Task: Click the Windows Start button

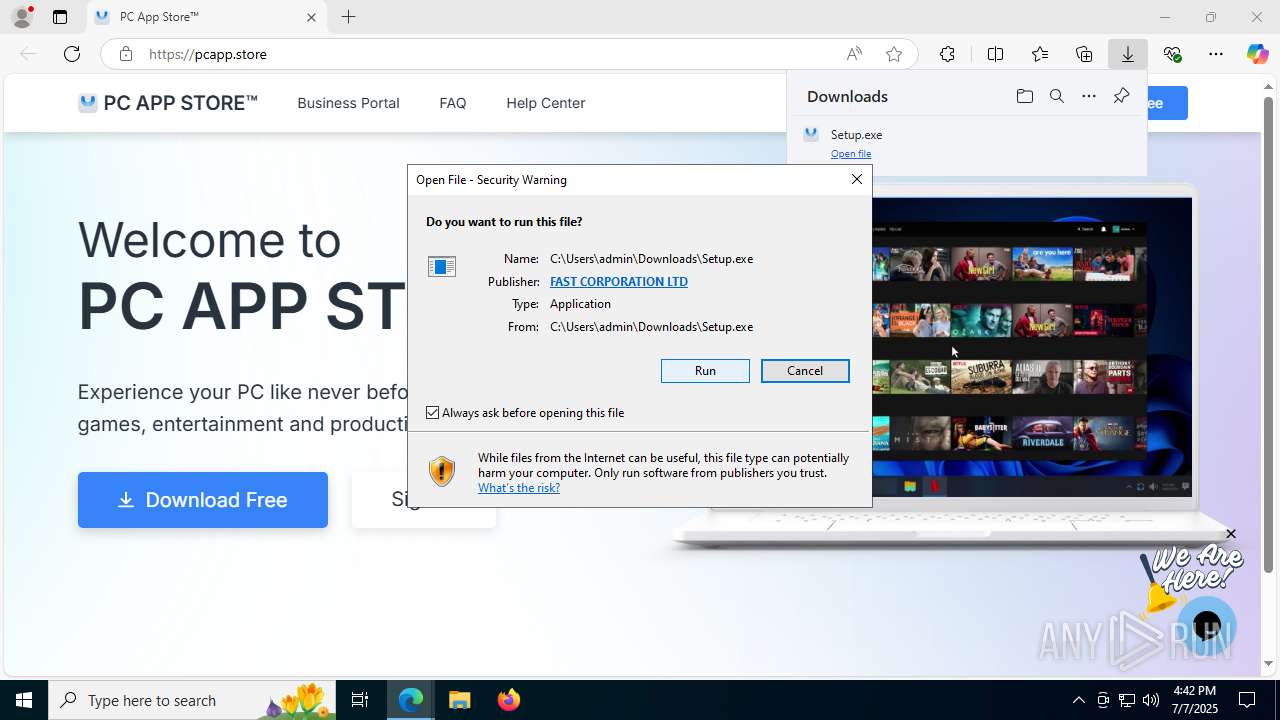Action: [x=24, y=700]
